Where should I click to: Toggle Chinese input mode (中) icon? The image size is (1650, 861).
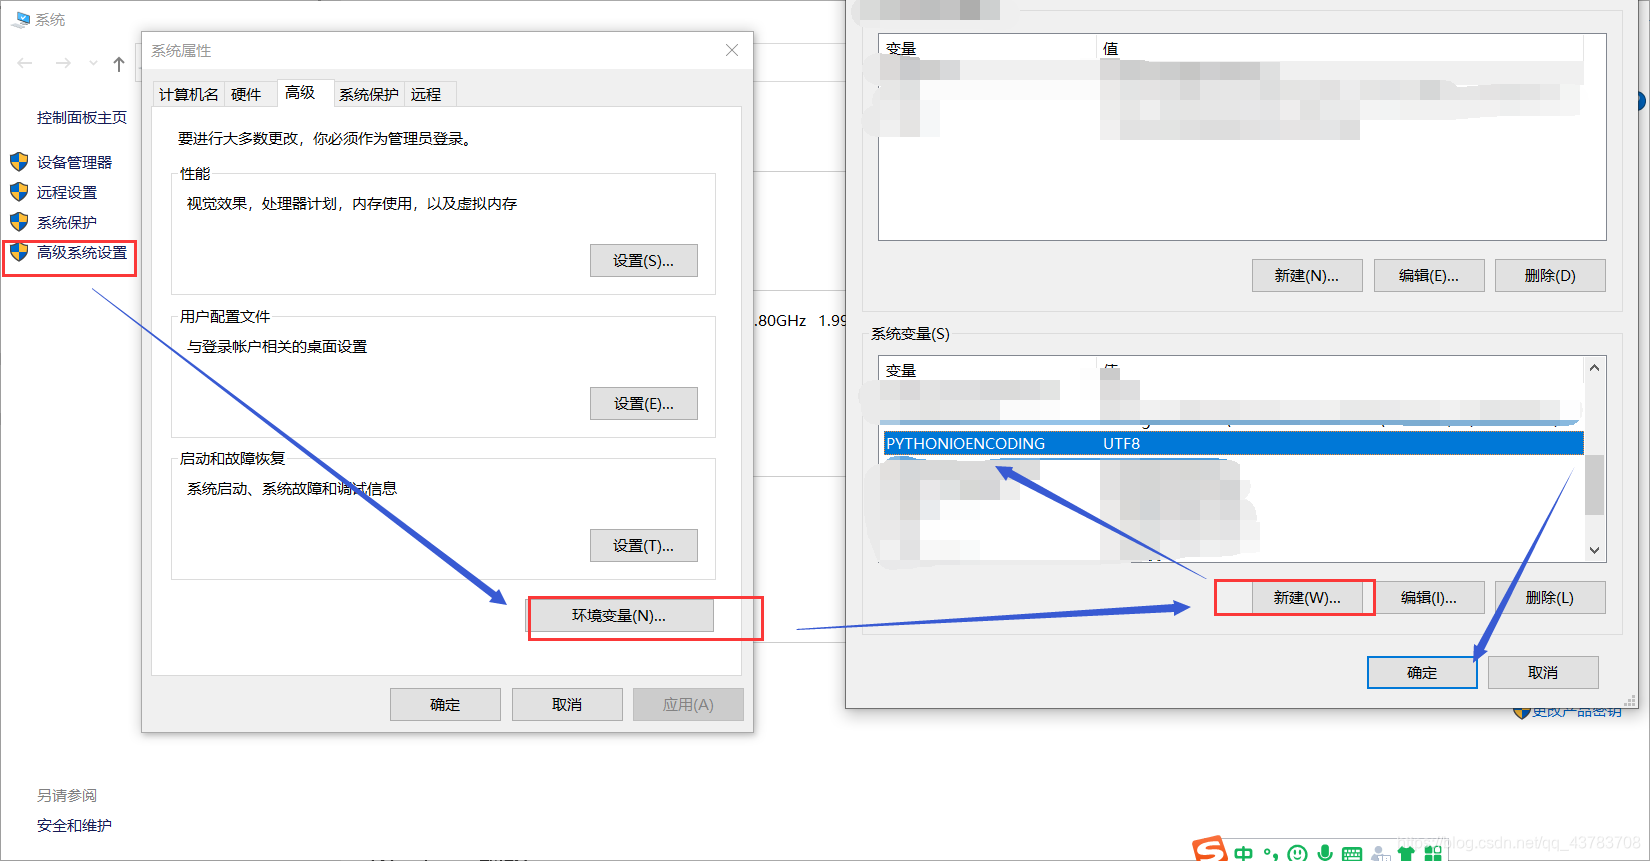click(1243, 853)
